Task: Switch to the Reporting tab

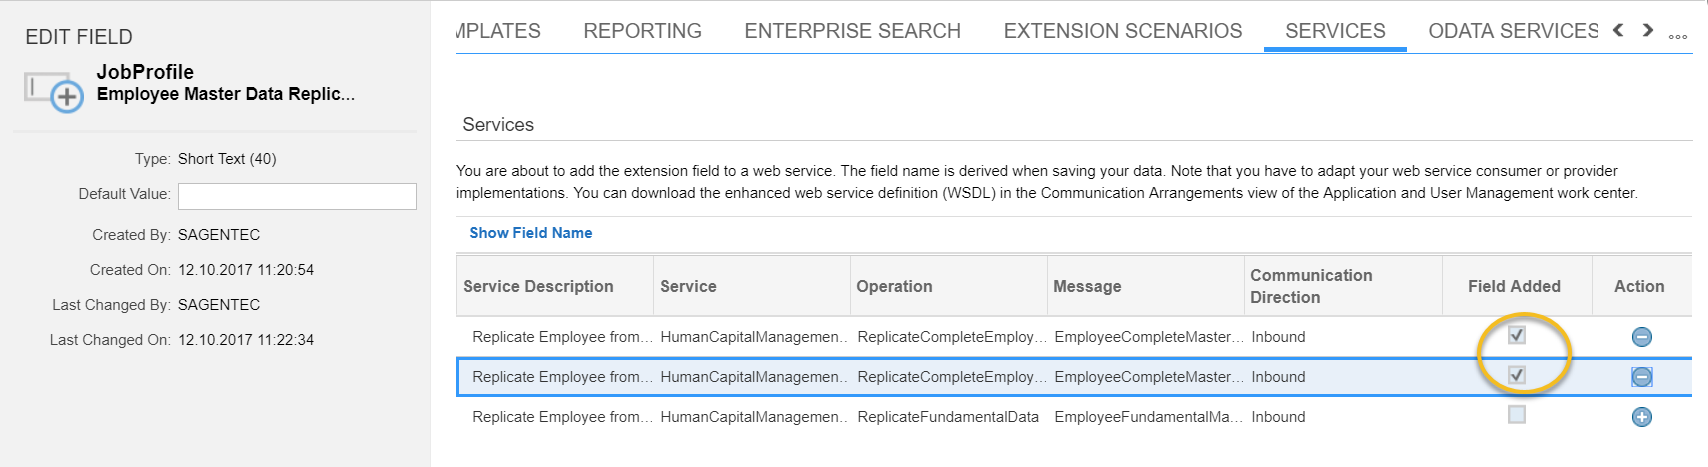Action: point(642,31)
